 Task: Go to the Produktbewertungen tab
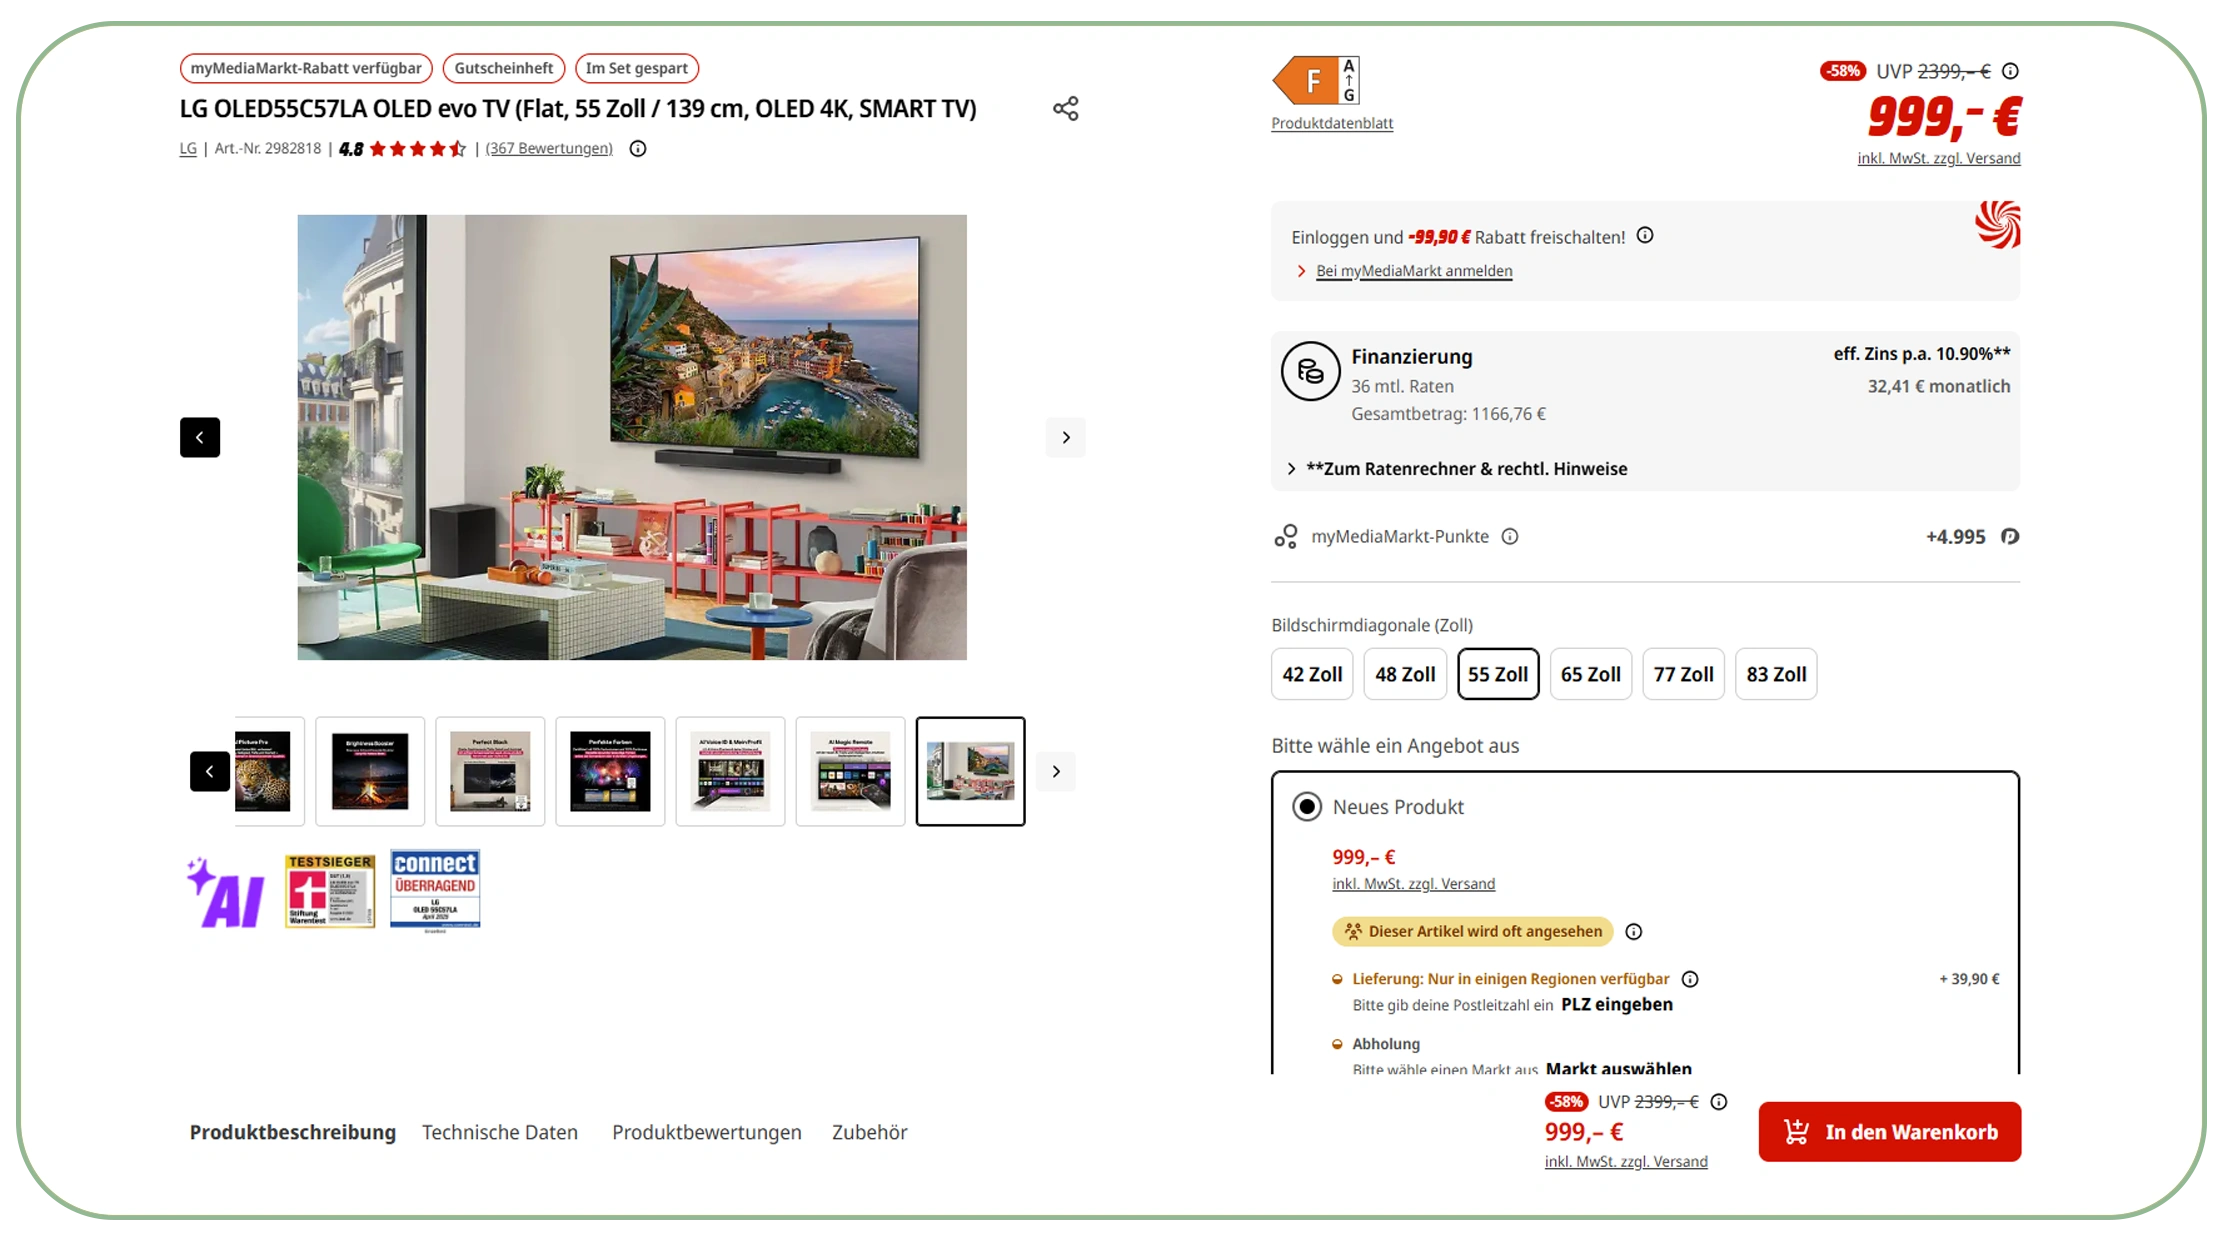[707, 1132]
